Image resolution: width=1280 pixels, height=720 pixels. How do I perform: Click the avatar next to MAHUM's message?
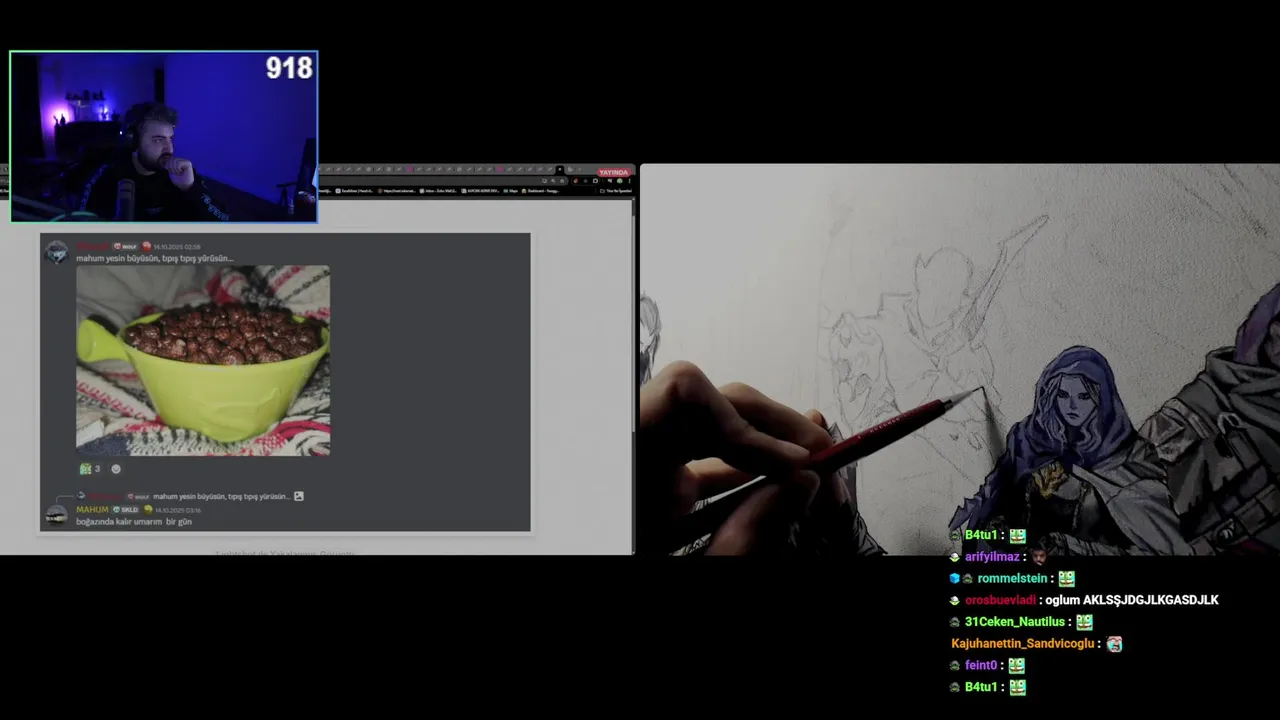point(56,515)
